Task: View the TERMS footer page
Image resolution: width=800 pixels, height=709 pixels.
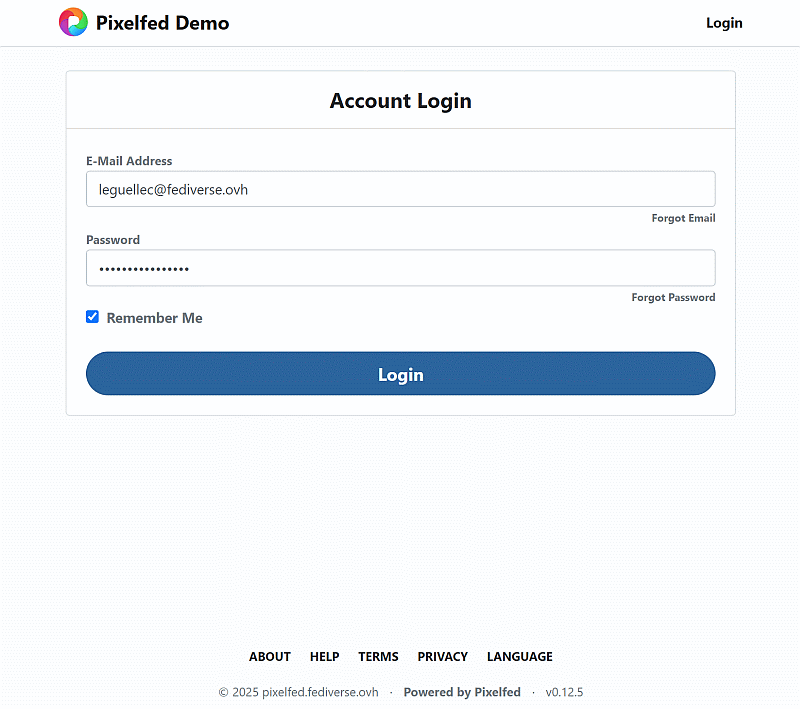Action: click(378, 657)
